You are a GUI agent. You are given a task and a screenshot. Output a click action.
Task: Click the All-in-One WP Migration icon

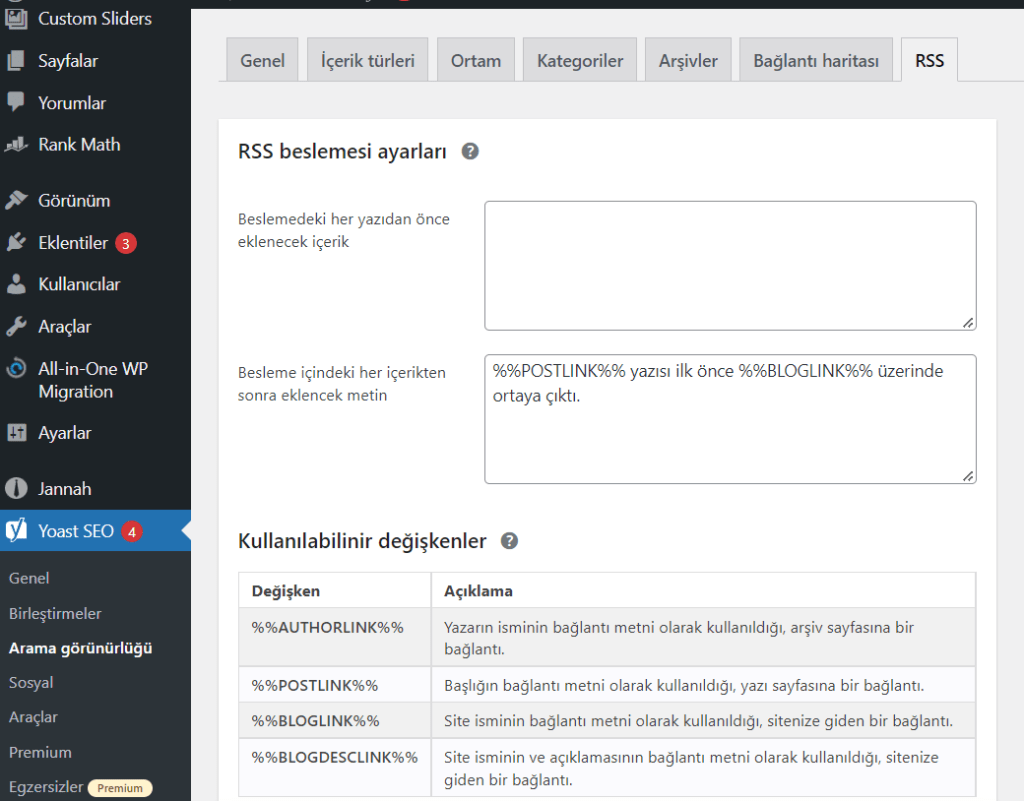coord(17,369)
